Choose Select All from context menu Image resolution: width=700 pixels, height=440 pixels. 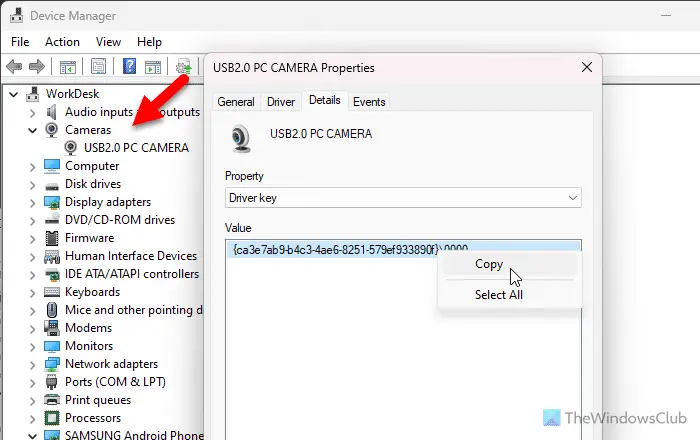tap(497, 295)
